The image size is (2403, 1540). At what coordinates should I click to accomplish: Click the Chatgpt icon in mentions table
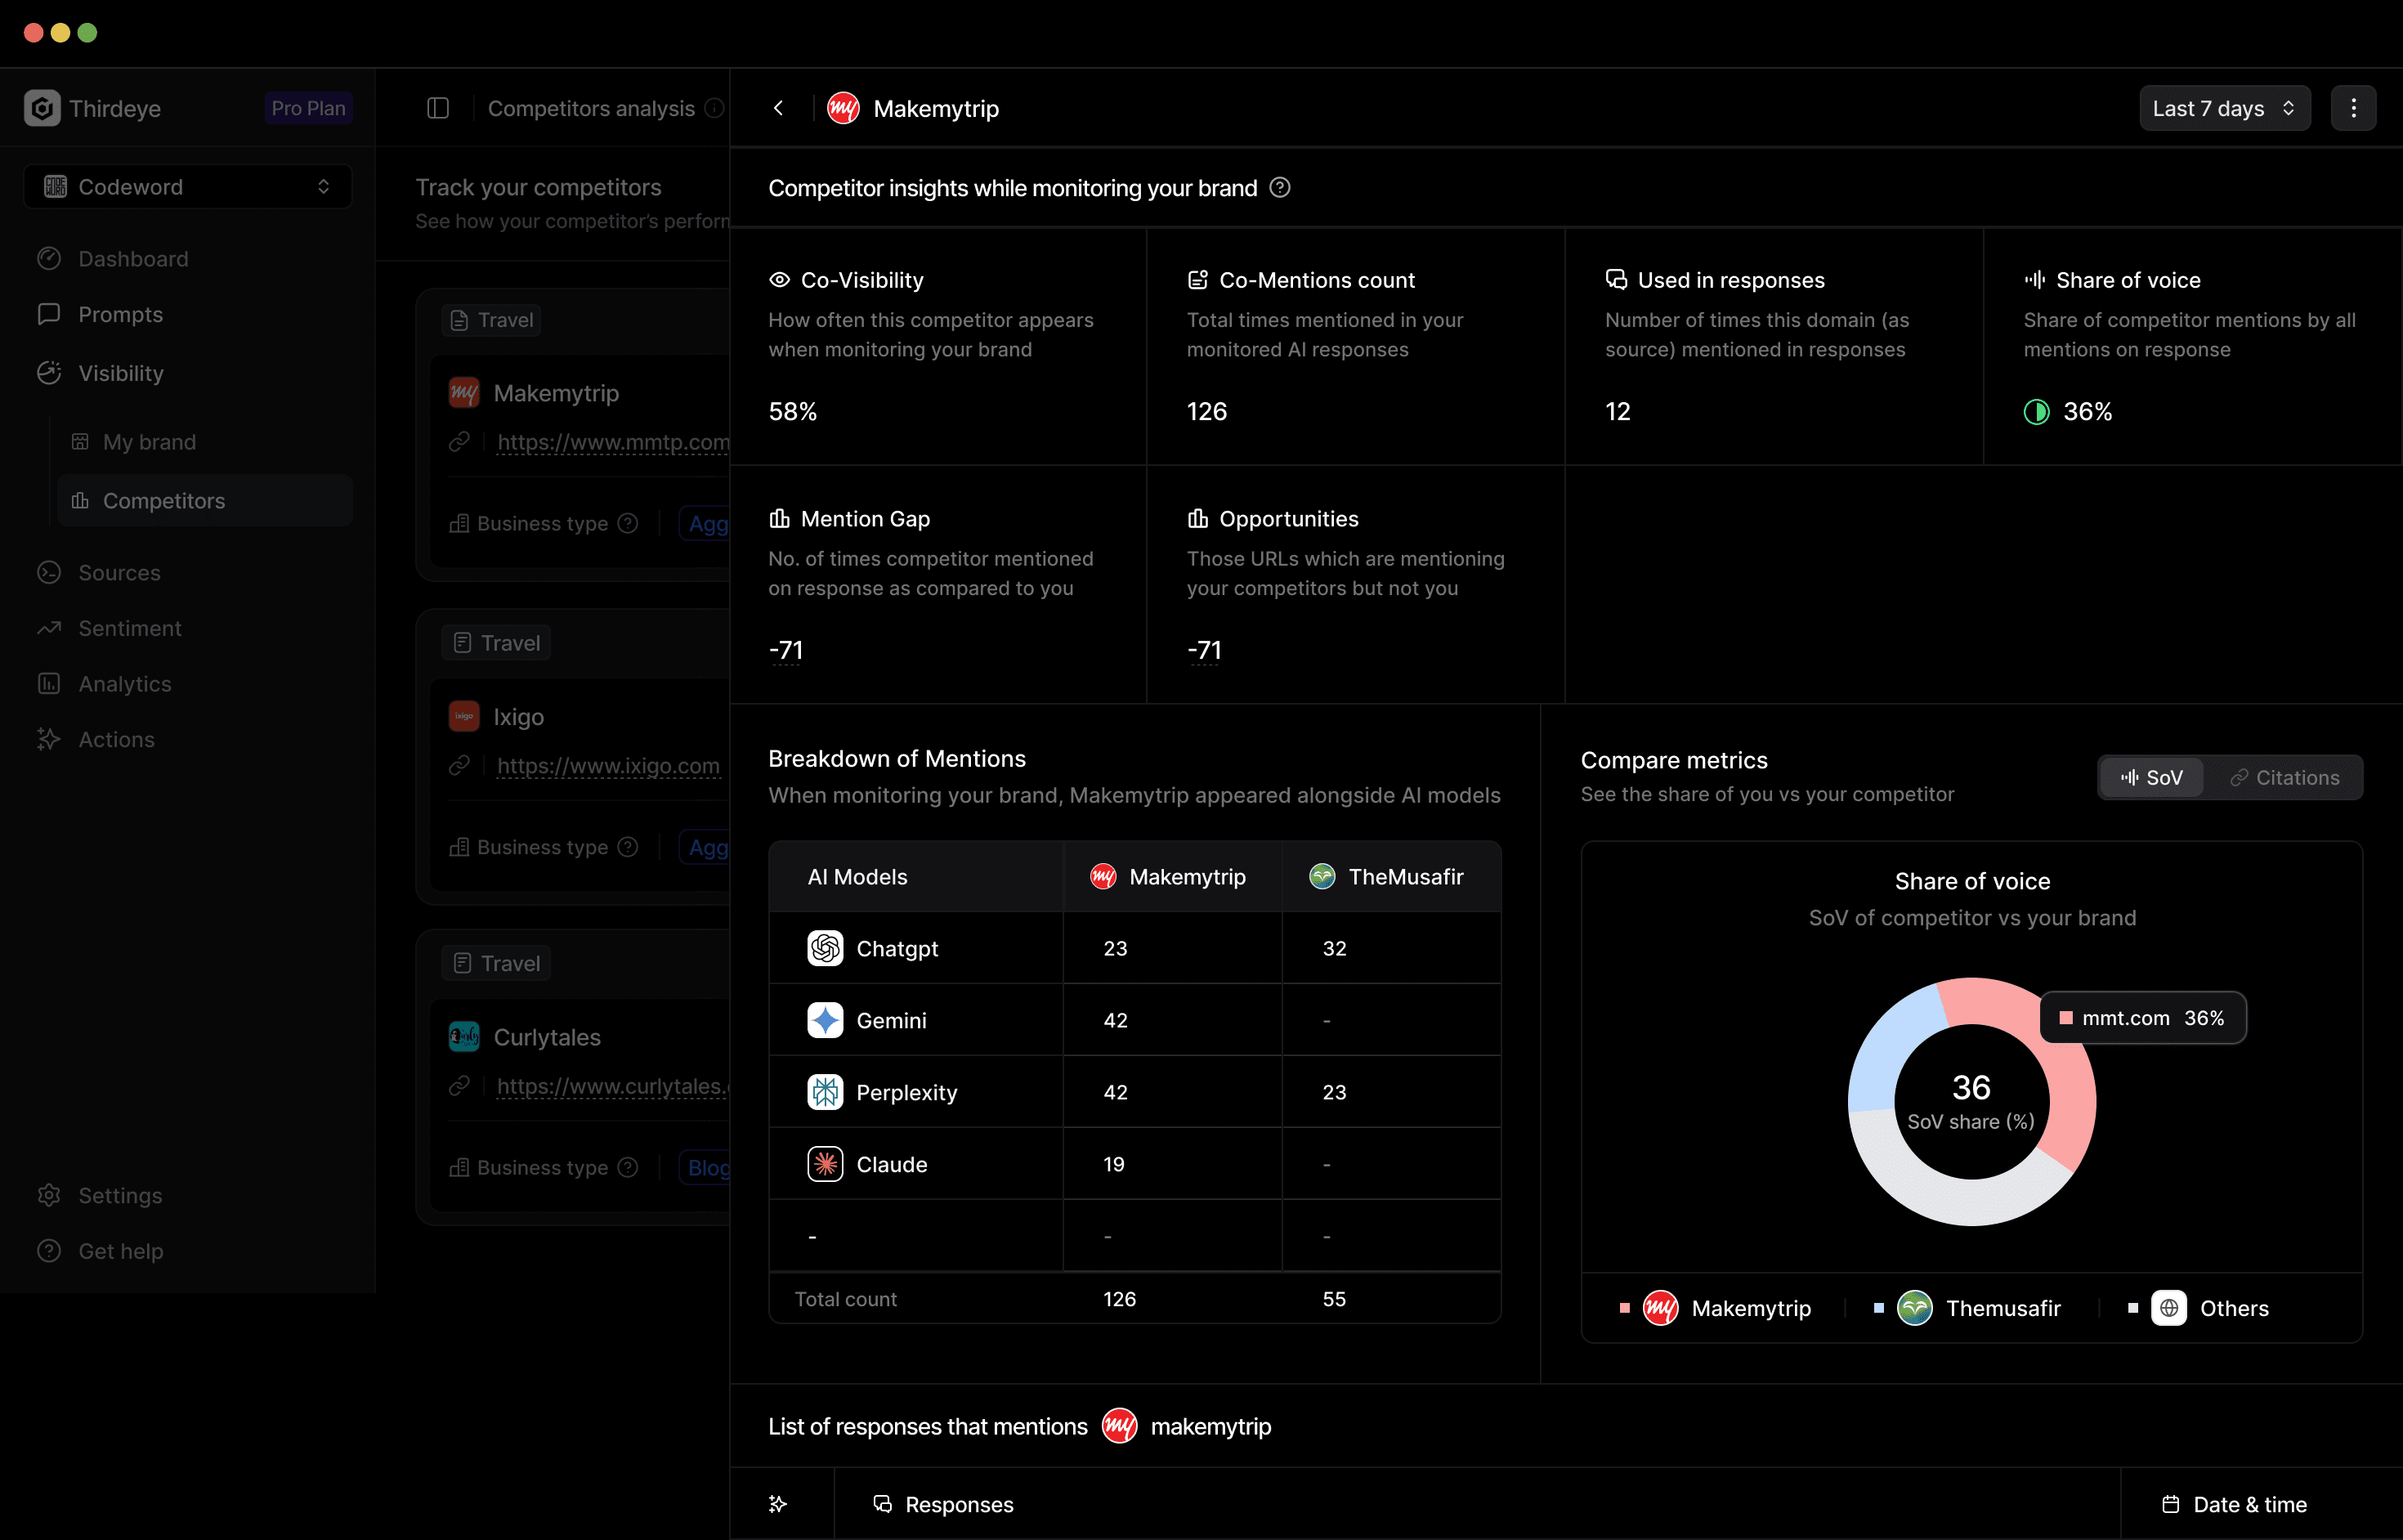point(825,948)
